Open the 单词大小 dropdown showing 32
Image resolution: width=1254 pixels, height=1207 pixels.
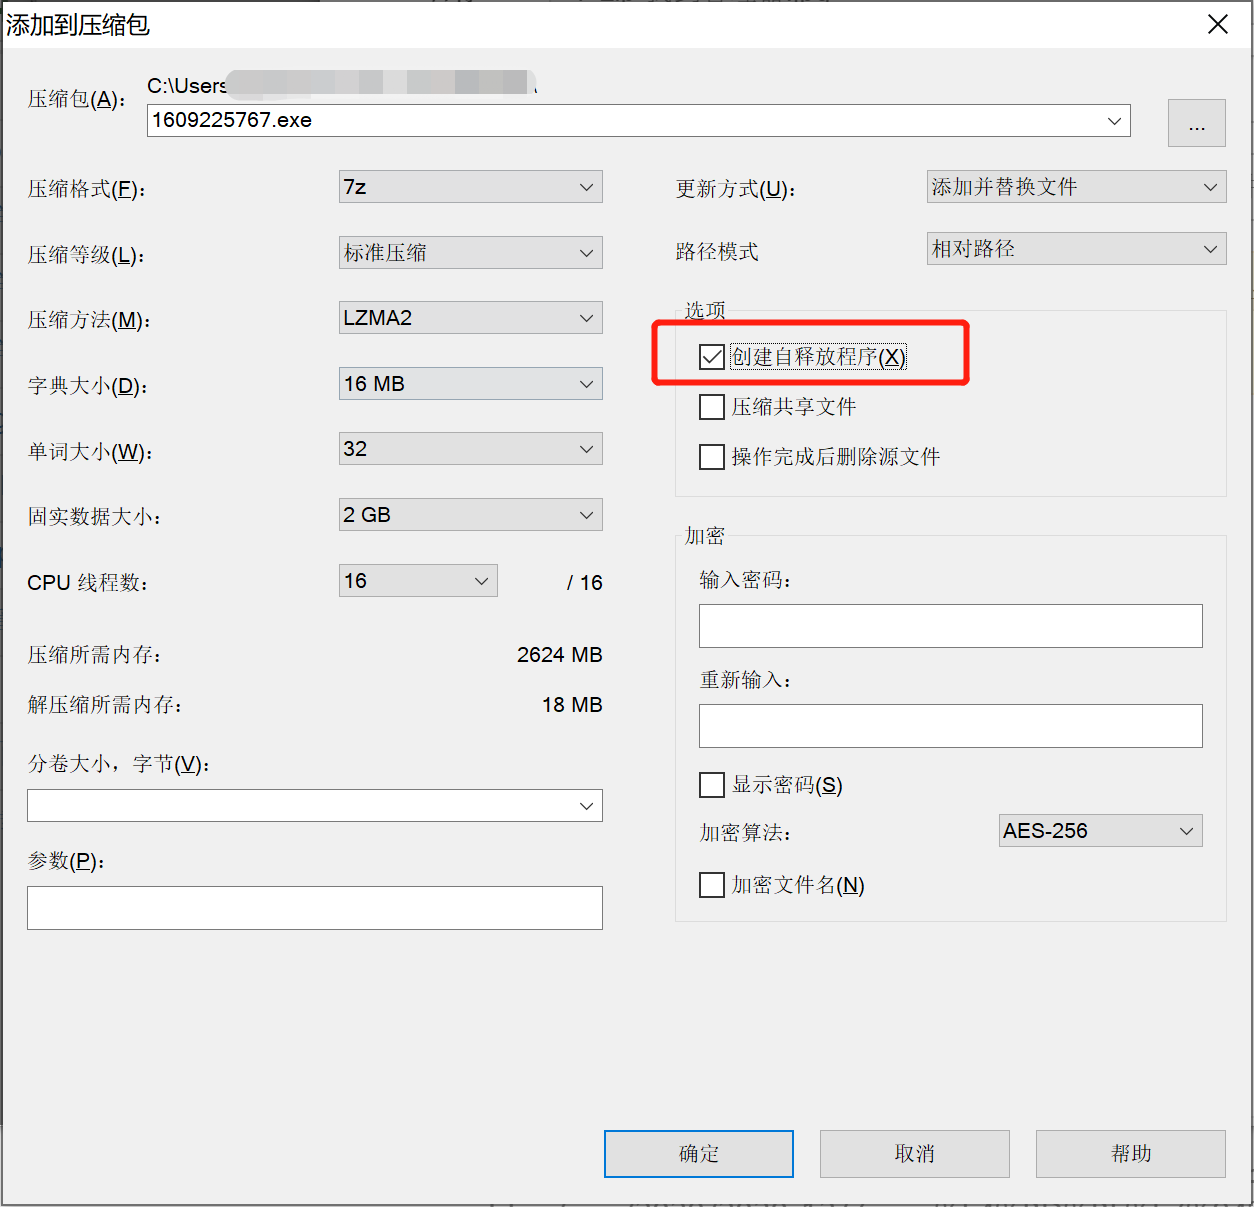470,449
